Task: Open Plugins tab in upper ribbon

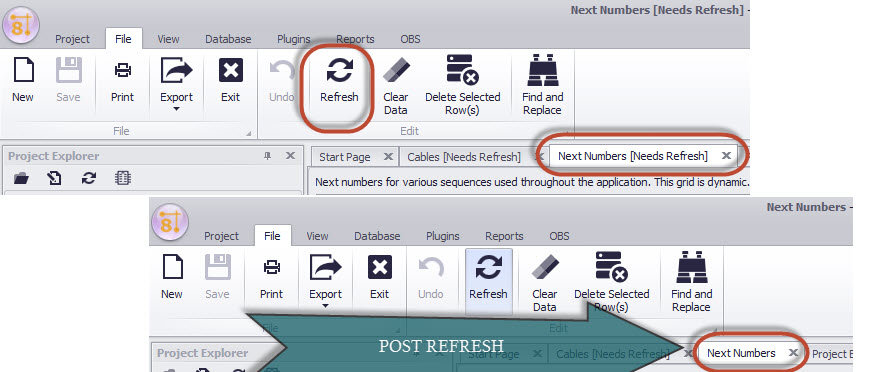Action: 293,39
